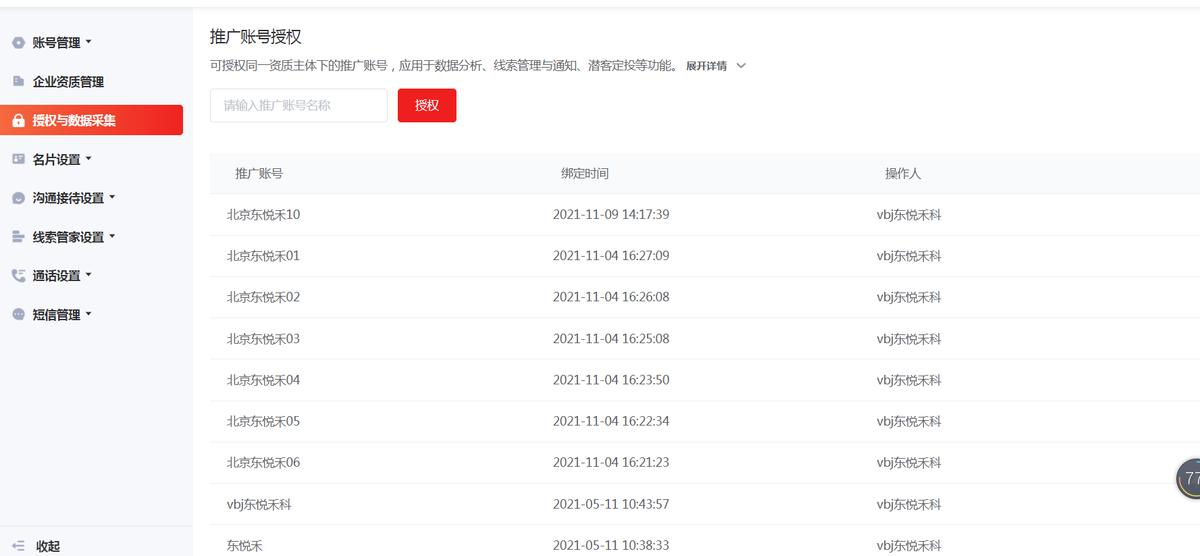Select account 北京东悦禾06
This screenshot has height=556, width=1200.
click(x=263, y=463)
